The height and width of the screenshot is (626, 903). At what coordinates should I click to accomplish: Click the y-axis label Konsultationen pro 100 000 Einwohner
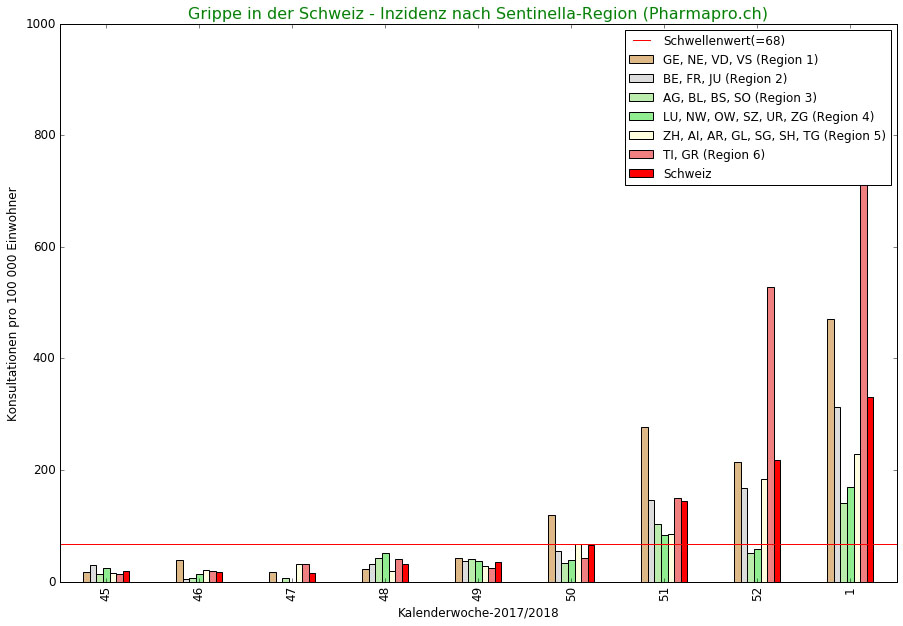pyautogui.click(x=13, y=304)
